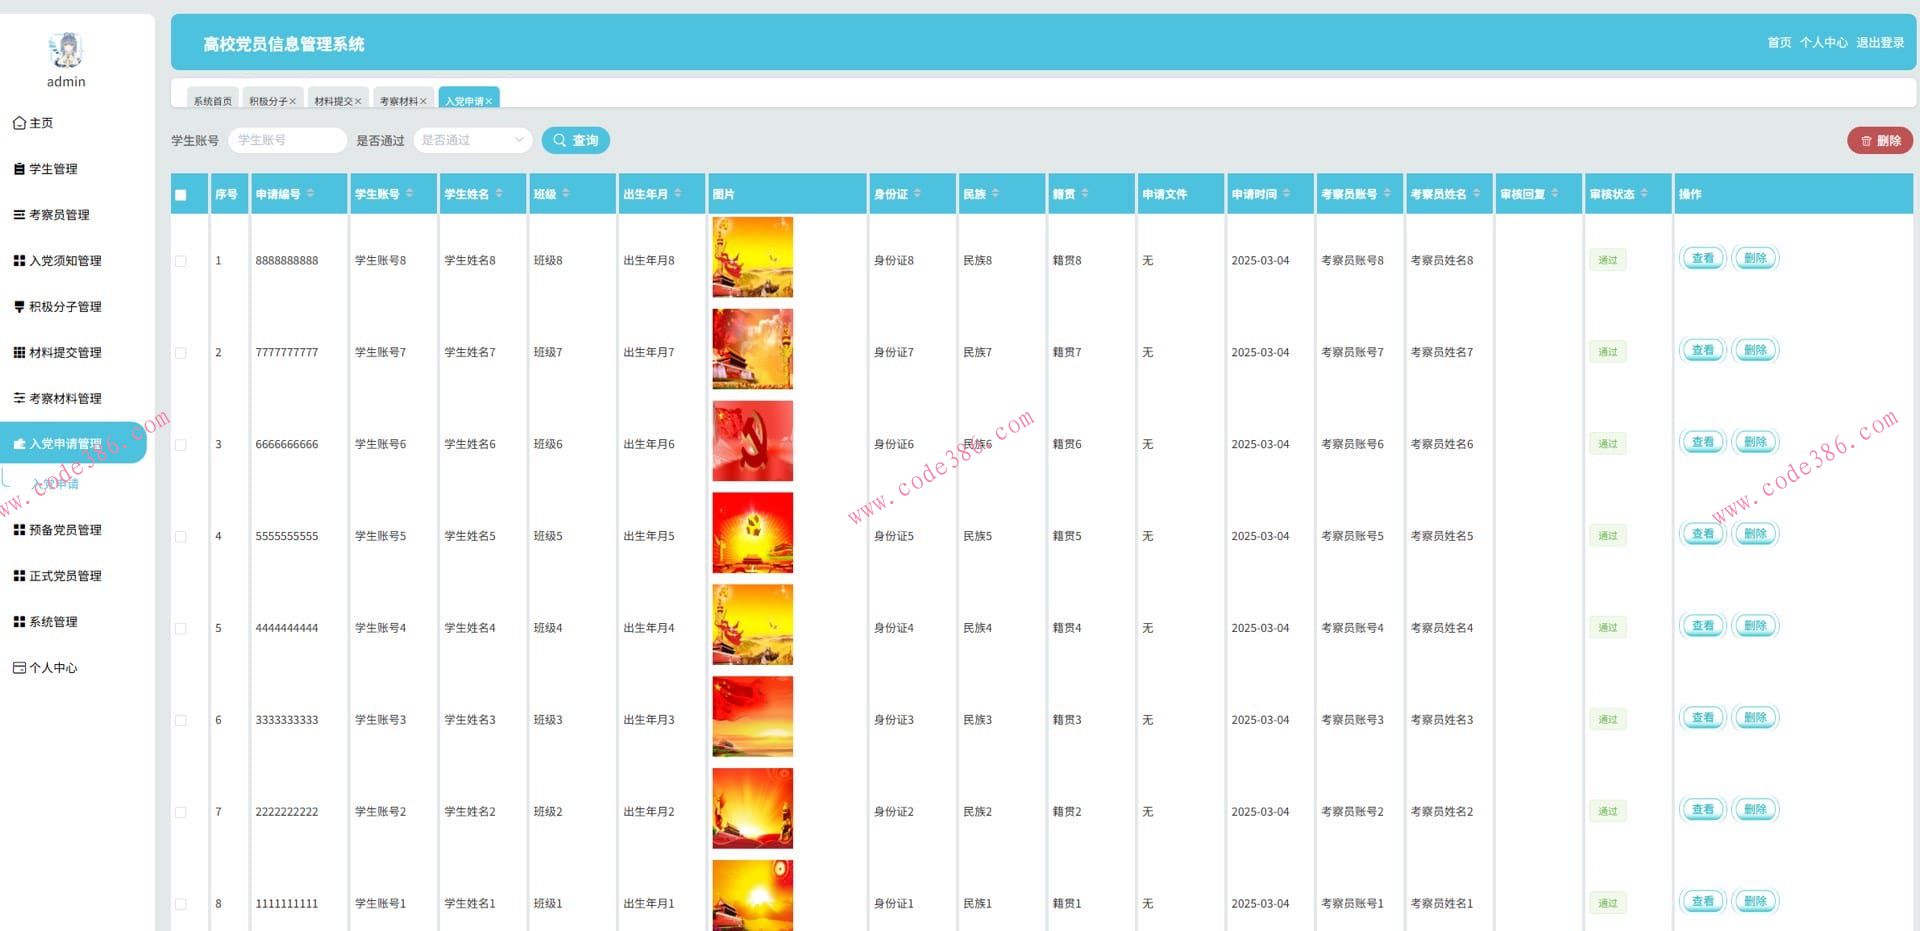Check the checkbox for row 1

coord(181,261)
